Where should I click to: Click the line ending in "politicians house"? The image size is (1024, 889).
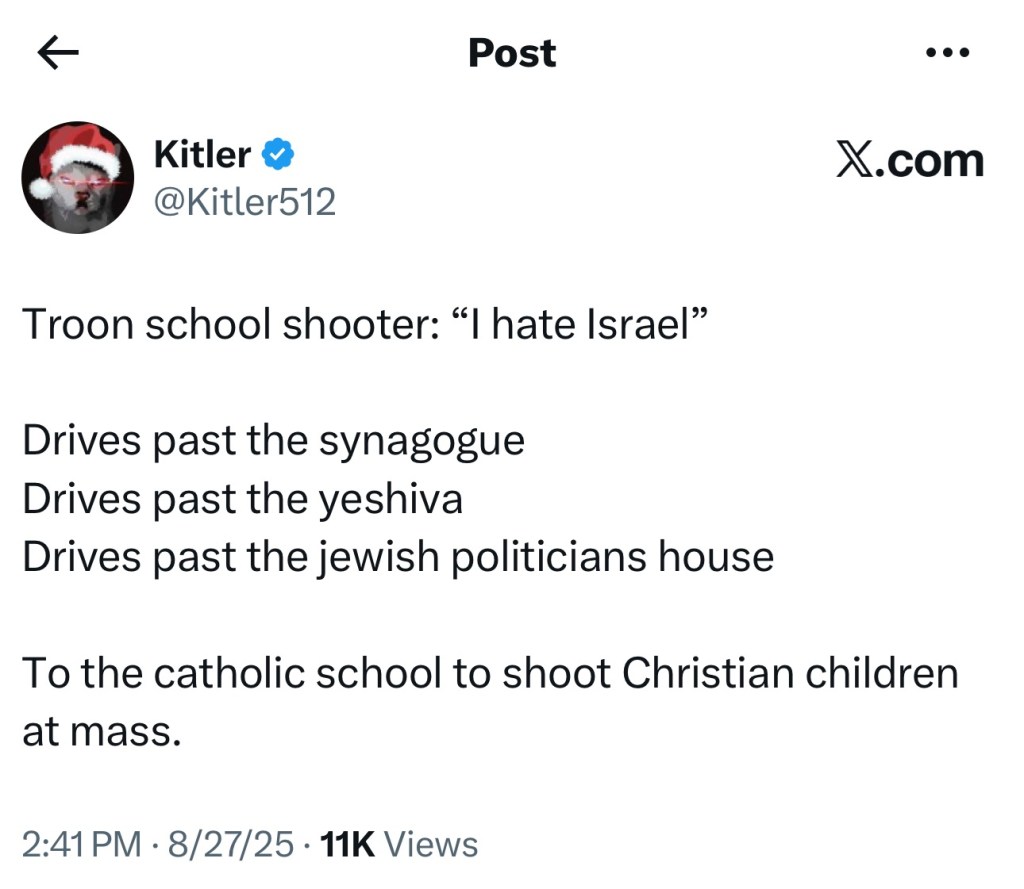(x=398, y=557)
